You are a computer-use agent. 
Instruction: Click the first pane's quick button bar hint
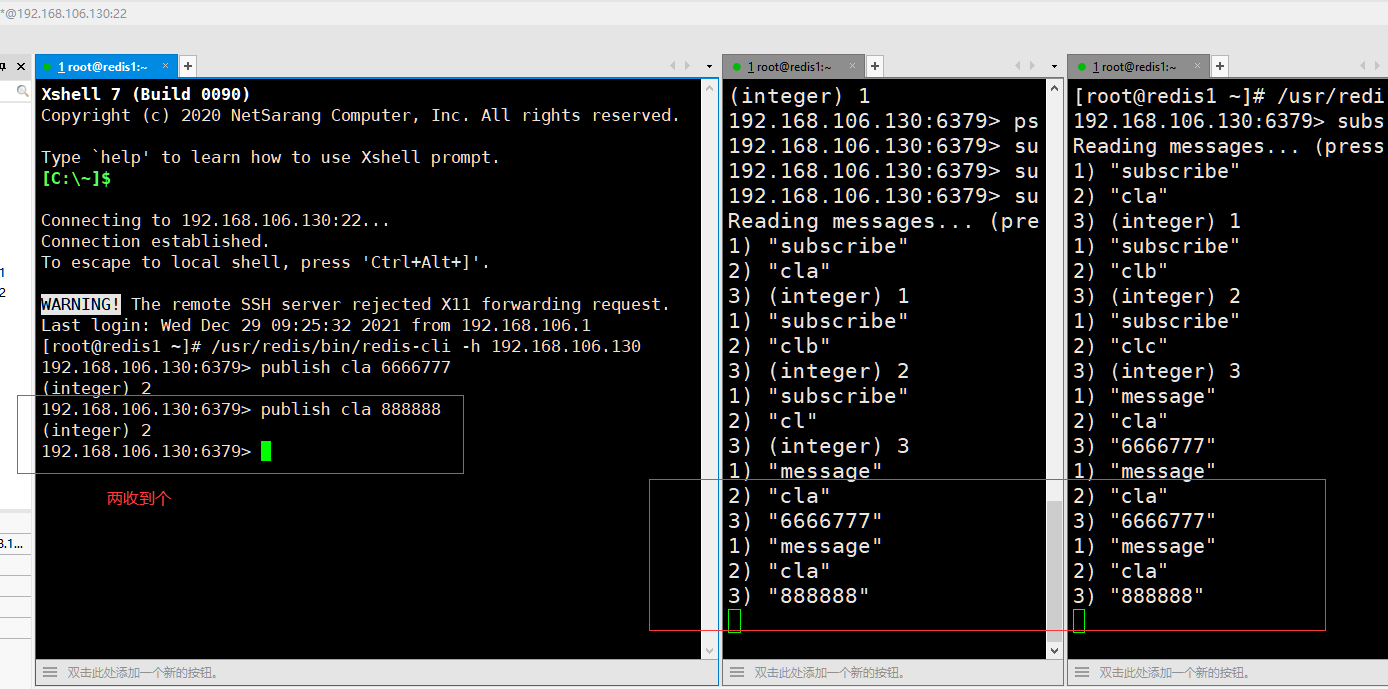(142, 673)
